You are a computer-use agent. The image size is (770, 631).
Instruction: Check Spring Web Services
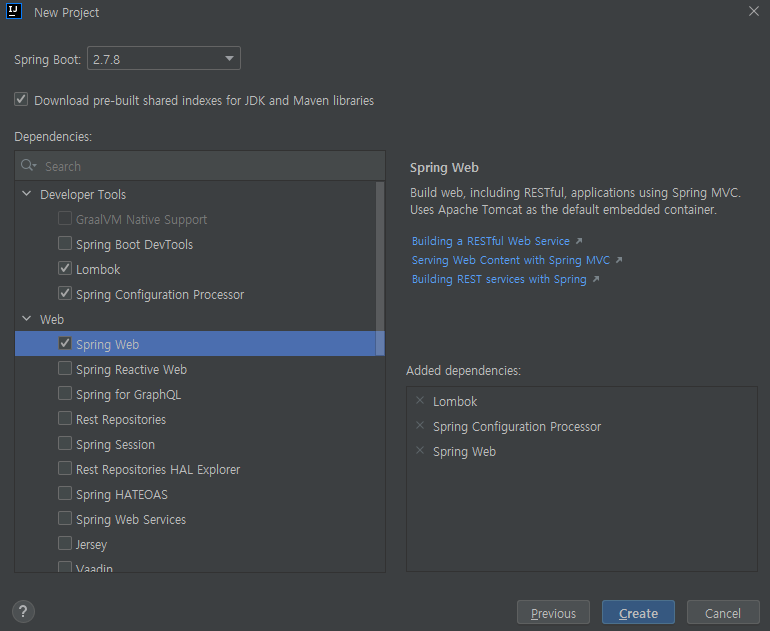(65, 519)
